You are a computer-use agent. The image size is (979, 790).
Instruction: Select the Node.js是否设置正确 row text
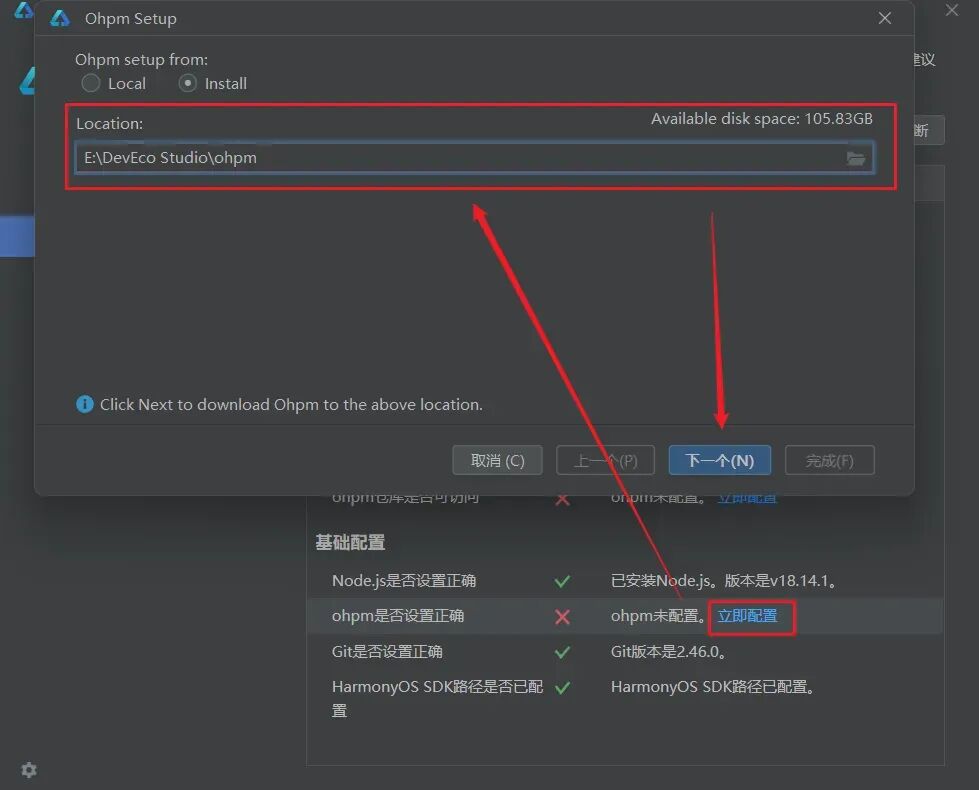pos(404,580)
